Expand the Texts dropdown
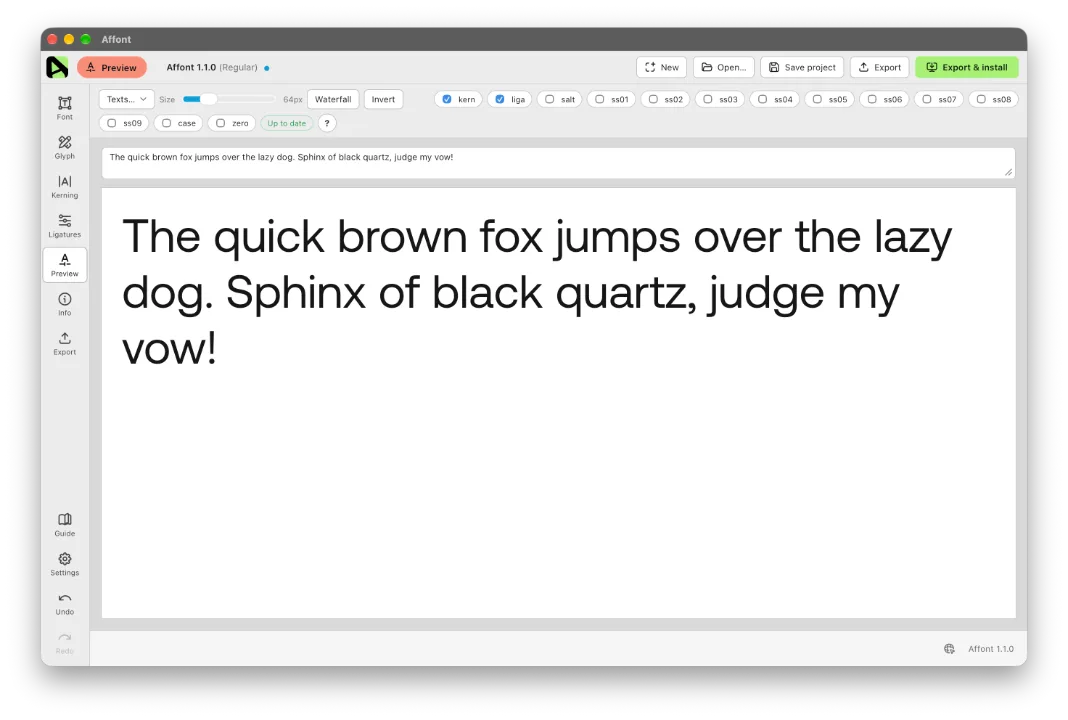This screenshot has height=720, width=1068. click(127, 99)
